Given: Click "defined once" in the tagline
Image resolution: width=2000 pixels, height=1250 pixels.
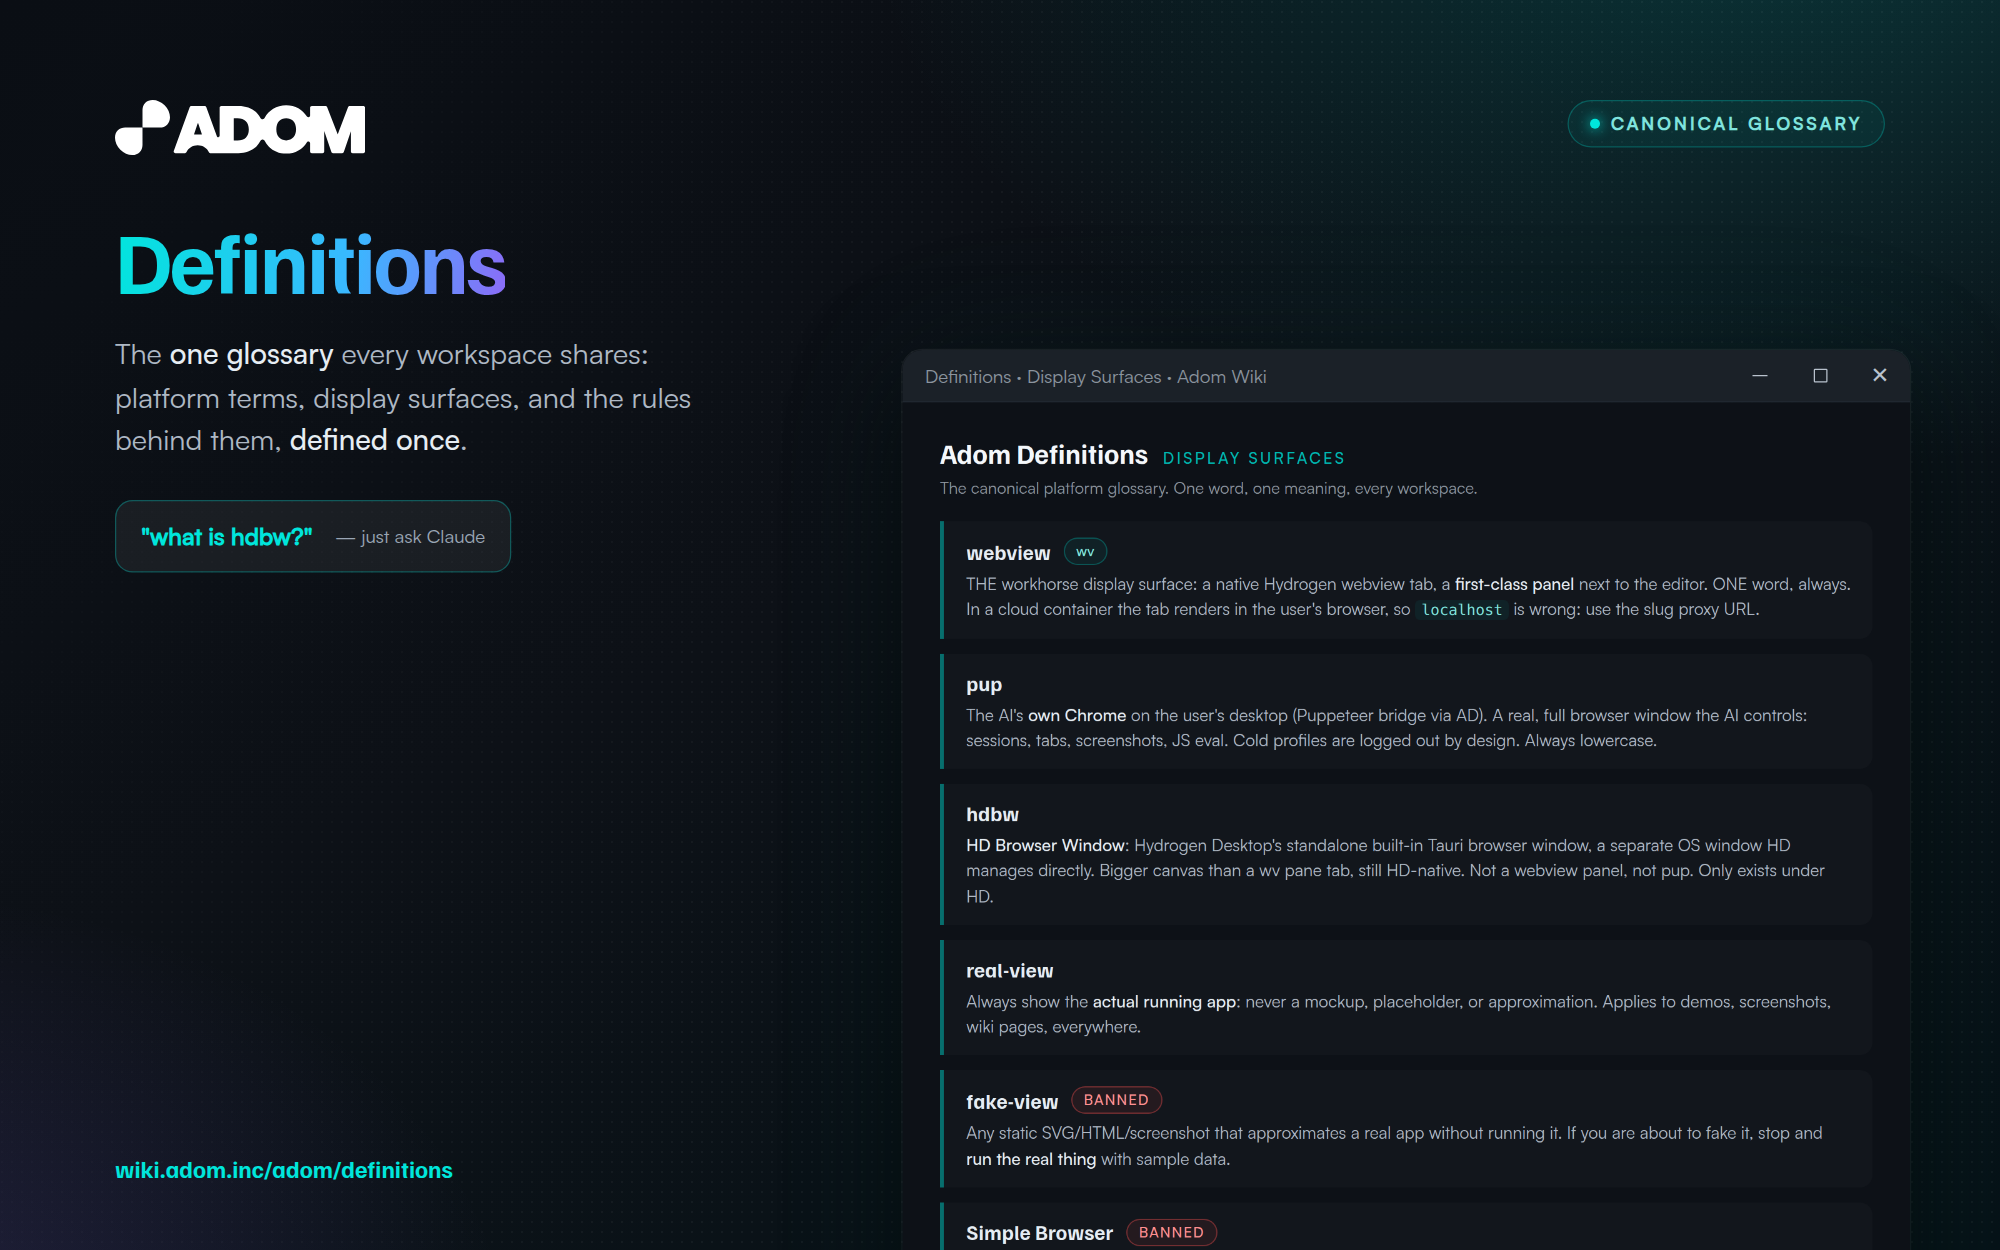Looking at the screenshot, I should pyautogui.click(x=375, y=440).
